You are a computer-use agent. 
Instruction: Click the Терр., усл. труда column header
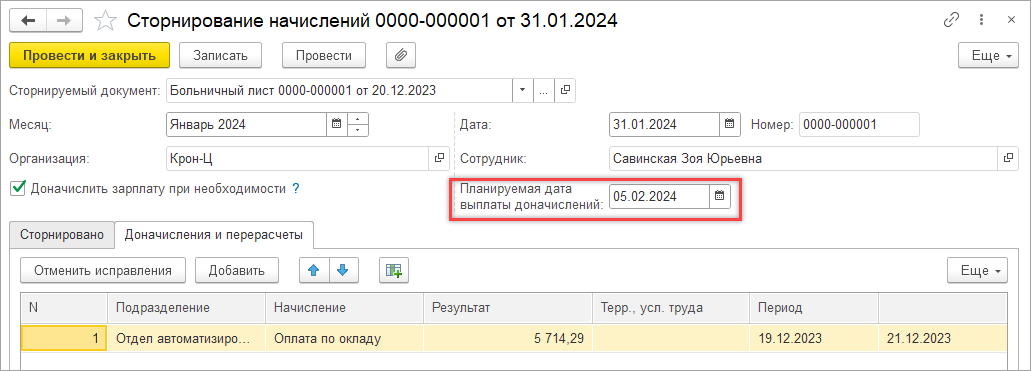tap(671, 307)
